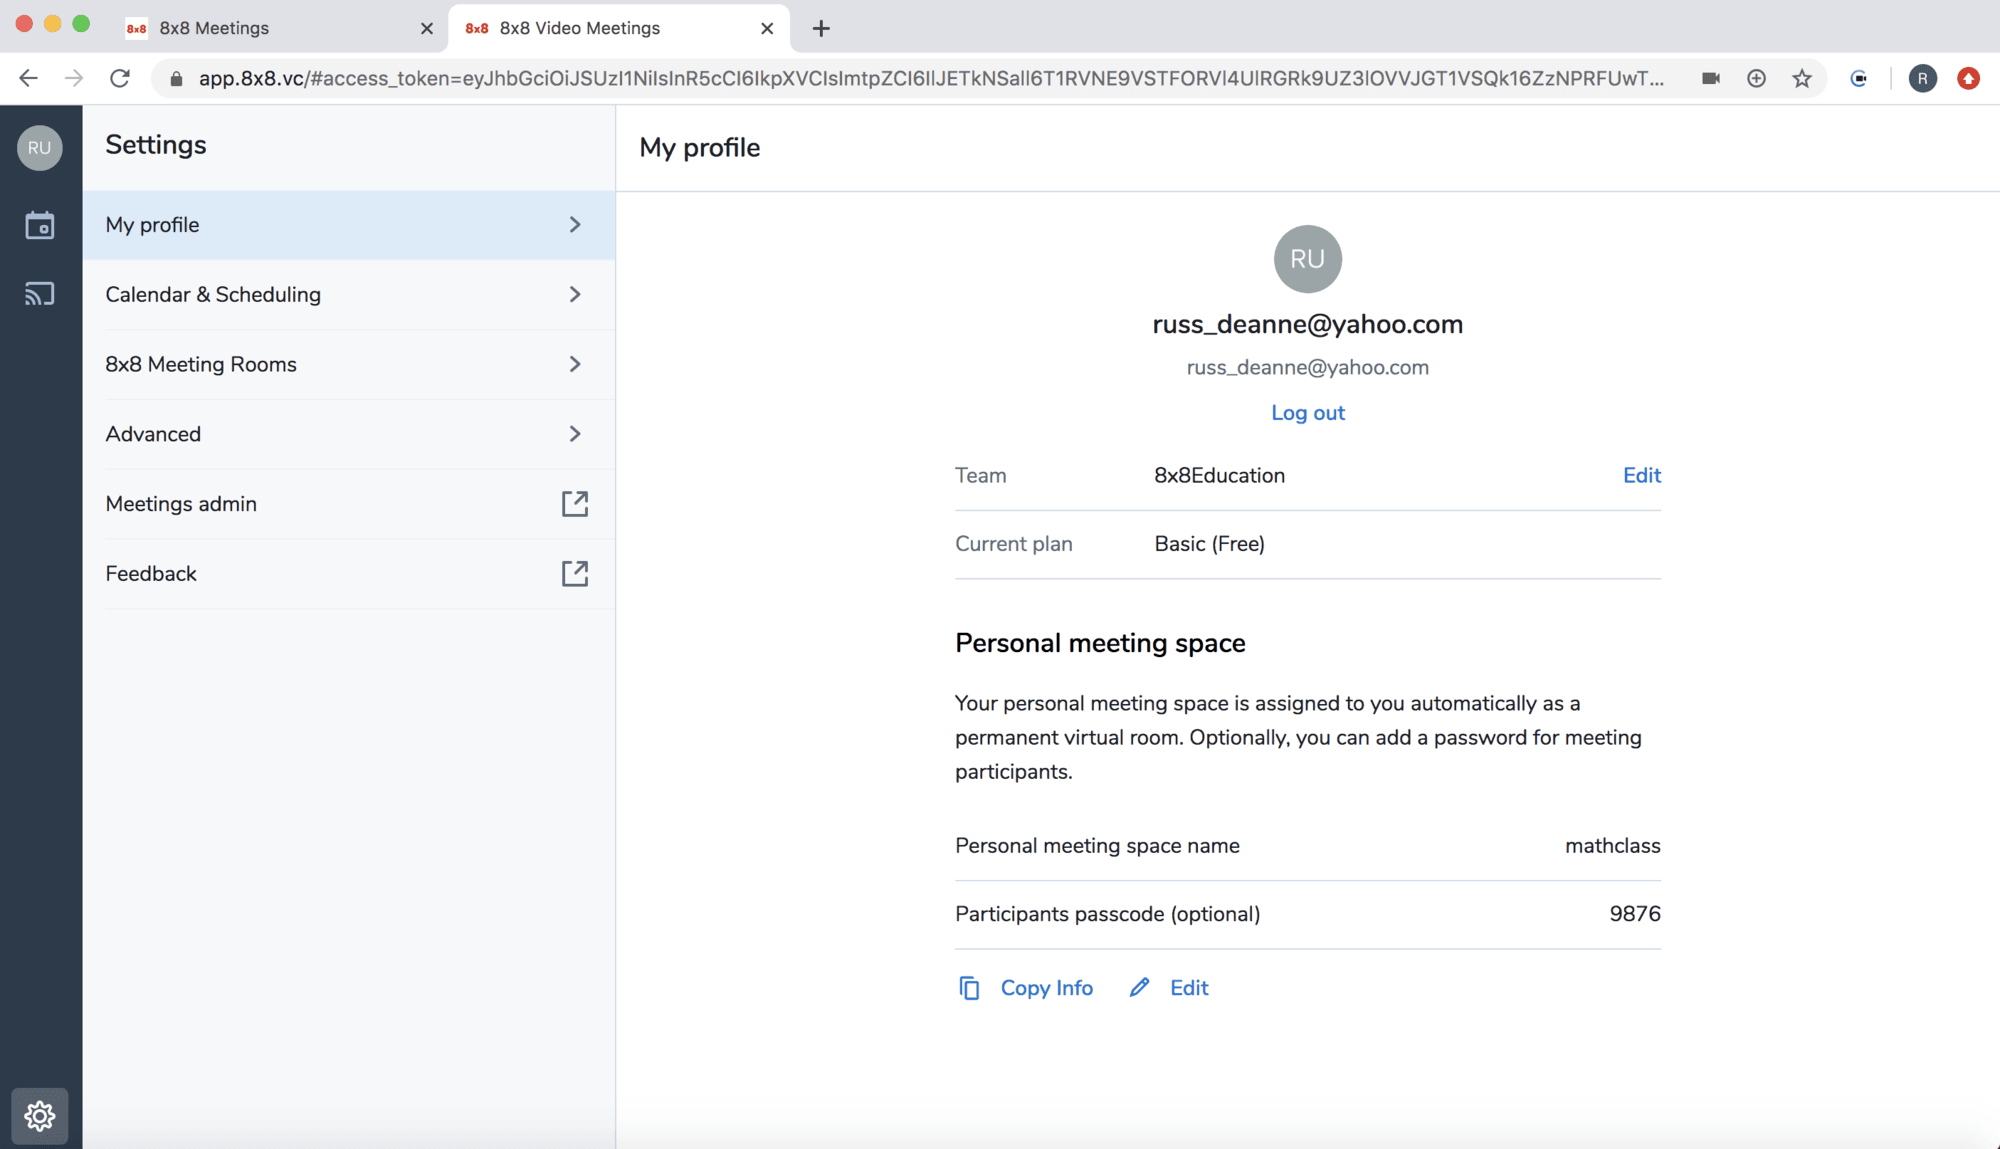Bookmark page with star icon

1802,78
